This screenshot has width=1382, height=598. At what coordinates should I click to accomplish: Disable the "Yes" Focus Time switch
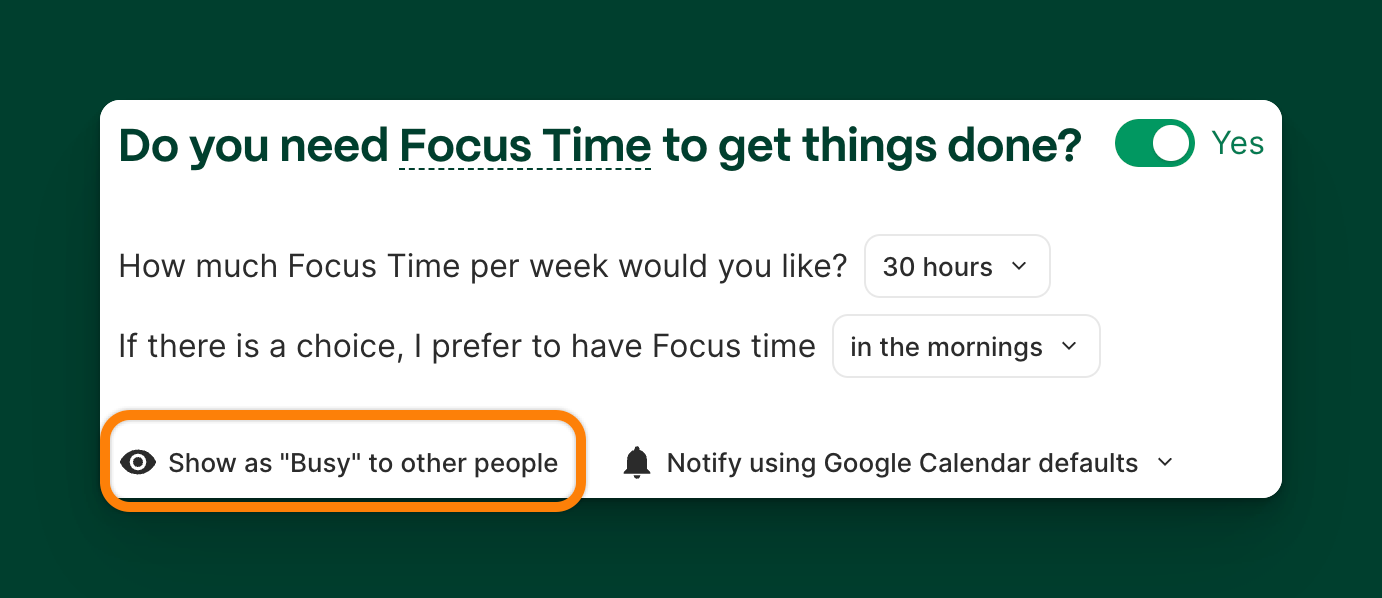click(1155, 143)
